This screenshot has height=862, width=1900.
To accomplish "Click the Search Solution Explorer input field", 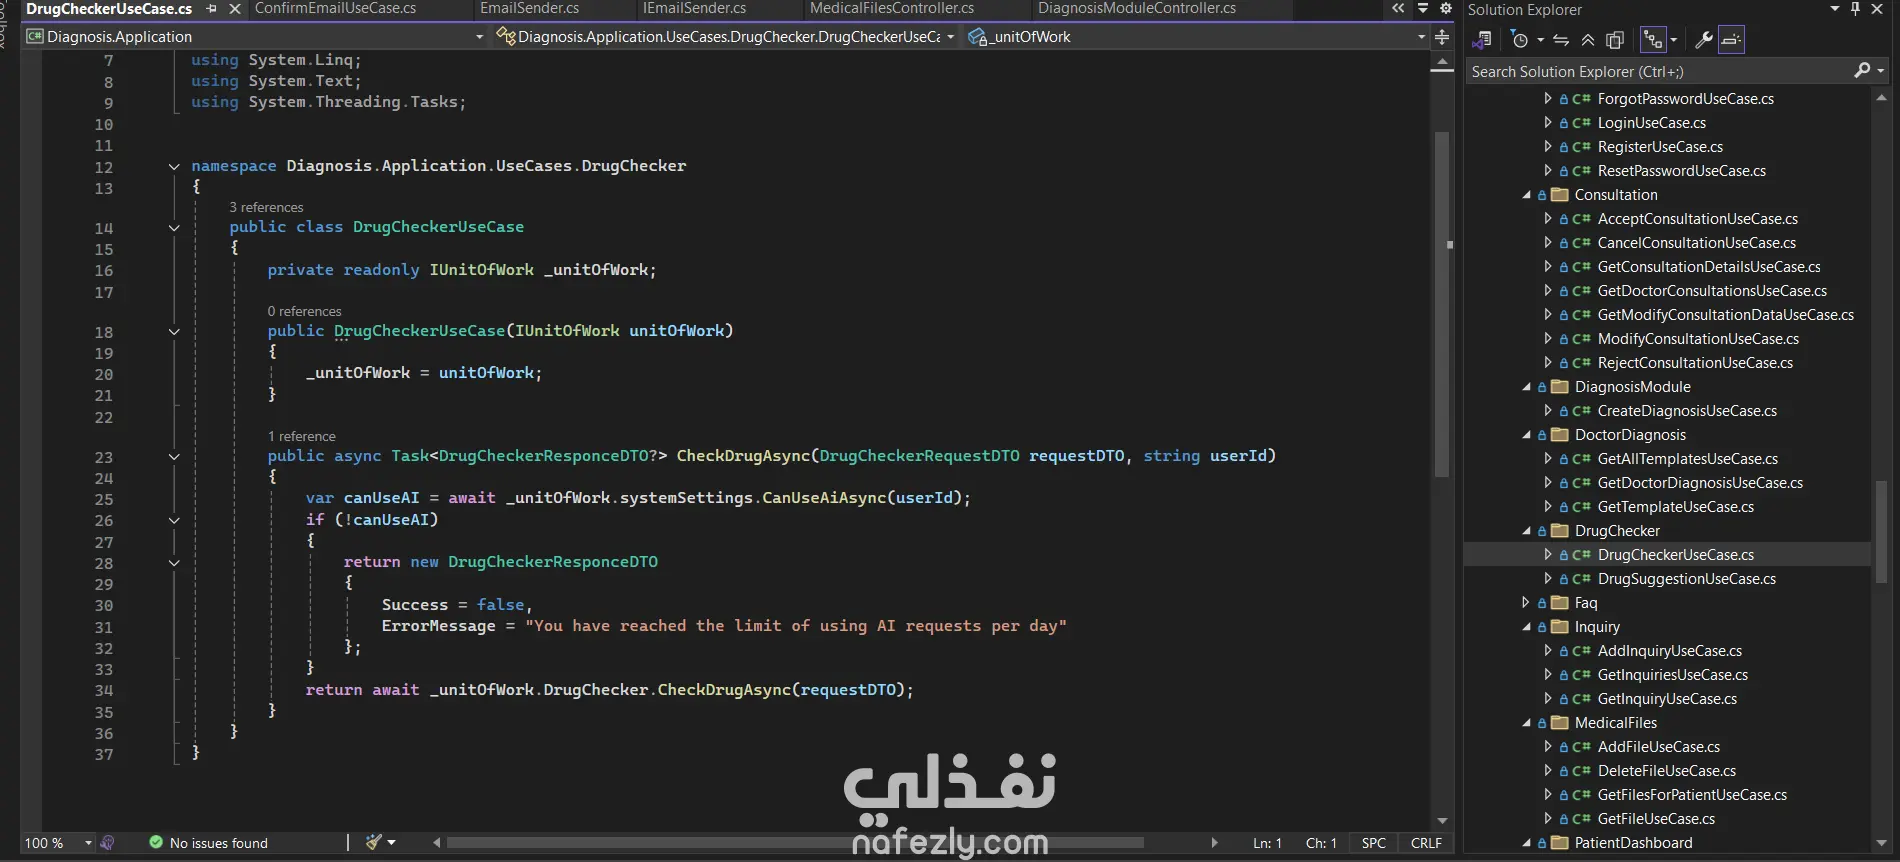I will pyautogui.click(x=1658, y=71).
